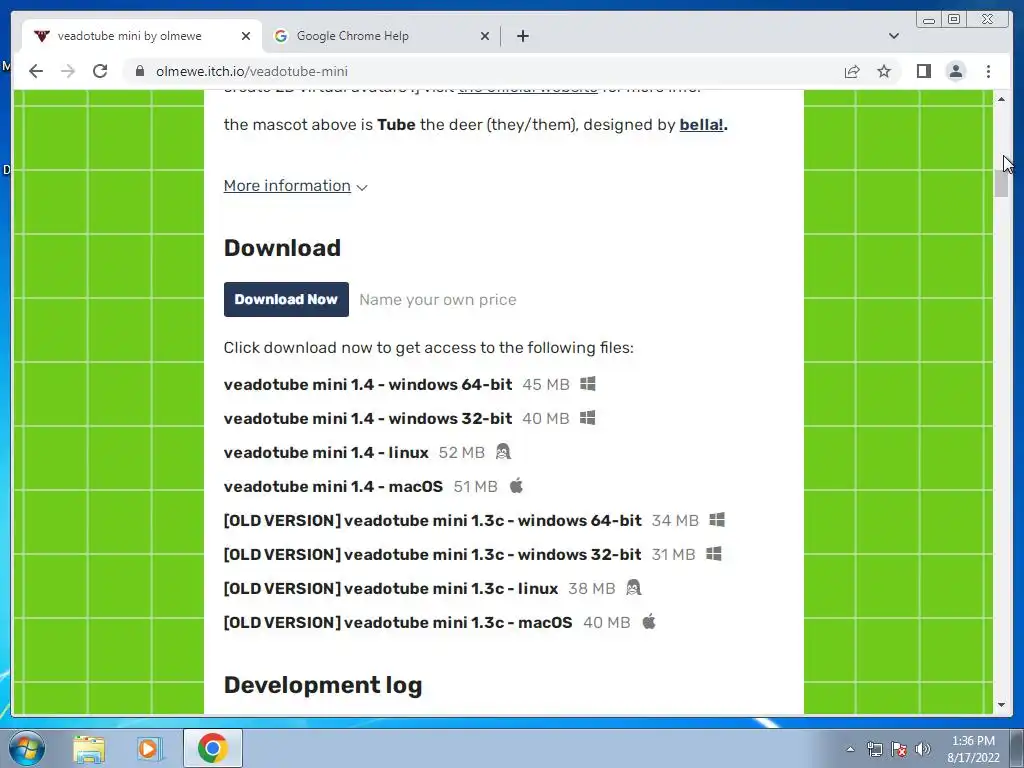The image size is (1024, 768).
Task: Click page scrollbar up arrow
Action: coord(1001,99)
